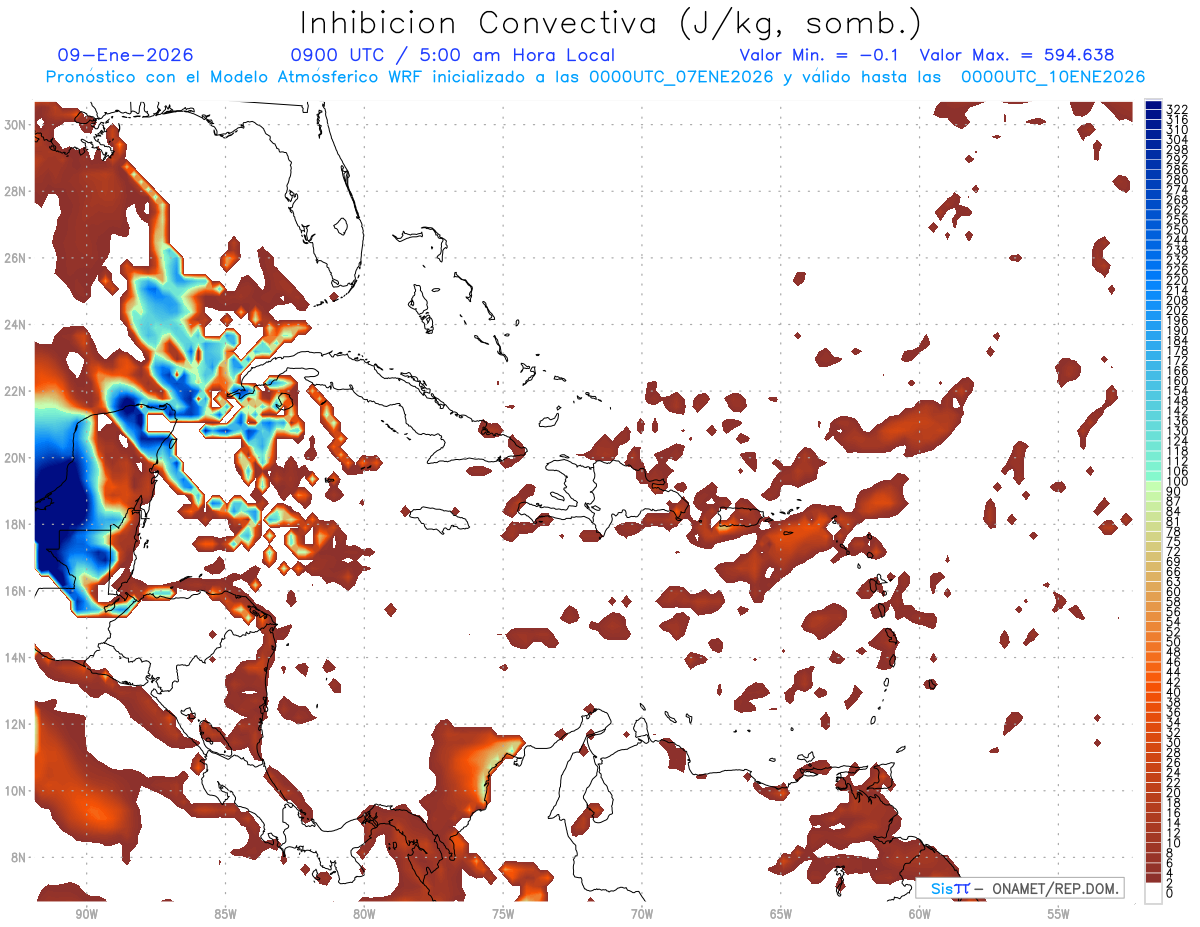The width and height of the screenshot is (1200, 927).
Task: Click the "85W" longitude label
Action: pos(225,915)
